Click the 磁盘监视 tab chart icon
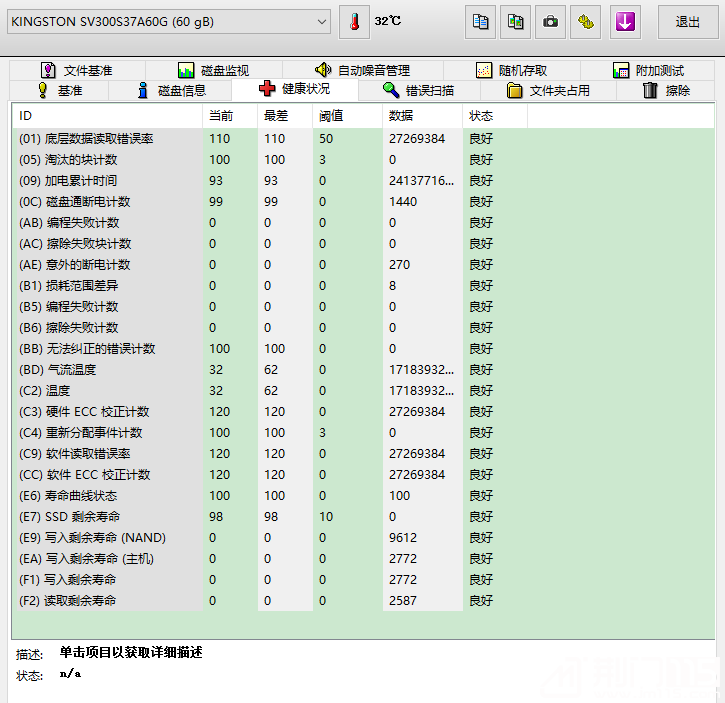This screenshot has width=725, height=703. (x=186, y=70)
